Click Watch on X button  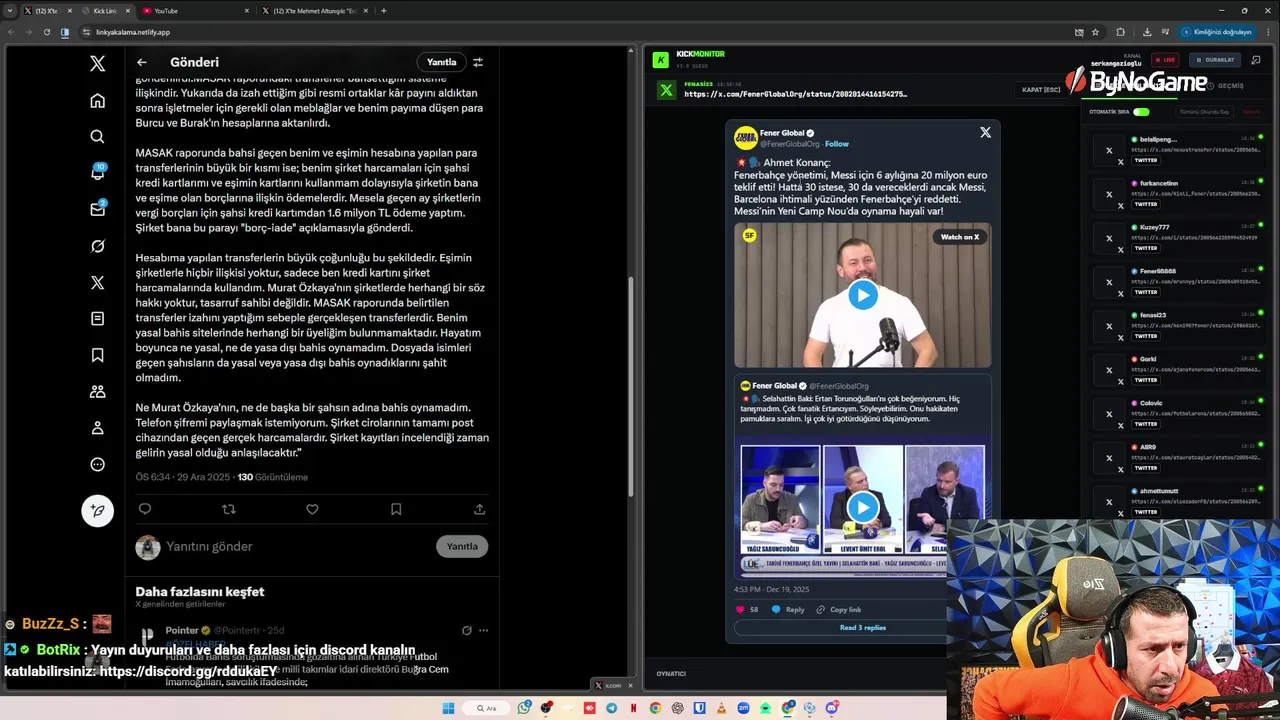pyautogui.click(x=959, y=237)
